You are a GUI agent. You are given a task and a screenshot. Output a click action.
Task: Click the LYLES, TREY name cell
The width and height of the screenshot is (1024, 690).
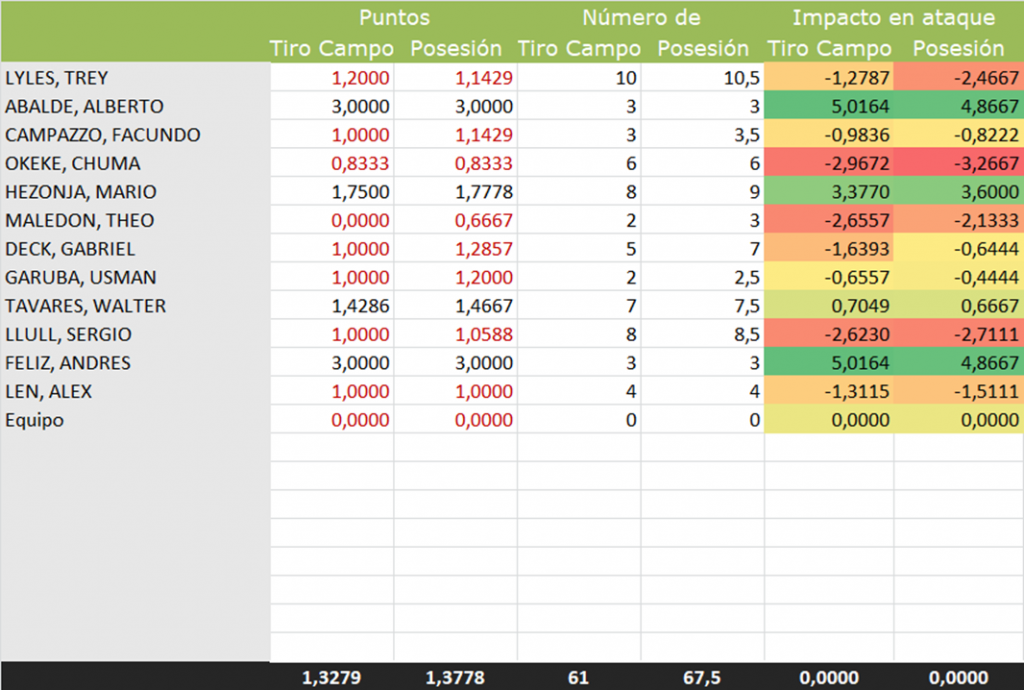(57, 78)
